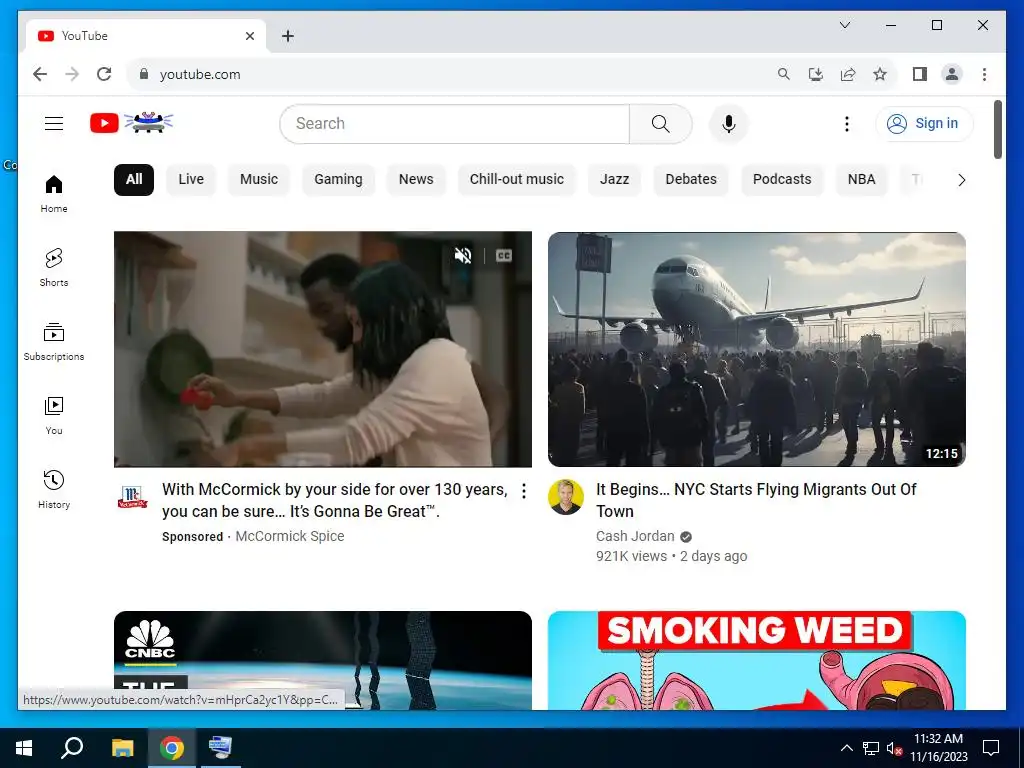The image size is (1024, 768).
Task: Click the Cash Jordan channel avatar
Action: tap(566, 497)
